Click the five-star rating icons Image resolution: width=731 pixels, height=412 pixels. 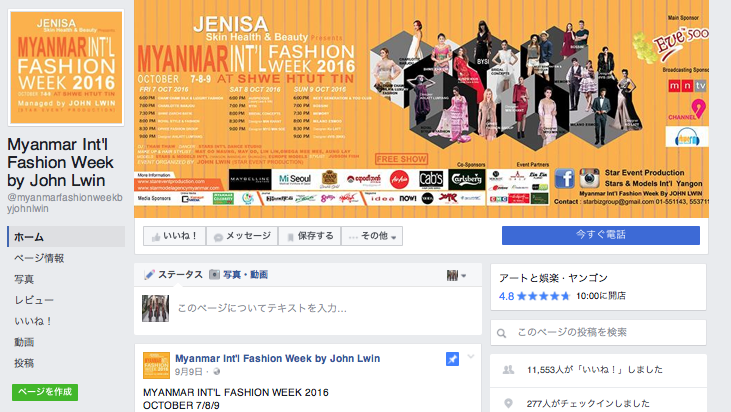tap(543, 296)
